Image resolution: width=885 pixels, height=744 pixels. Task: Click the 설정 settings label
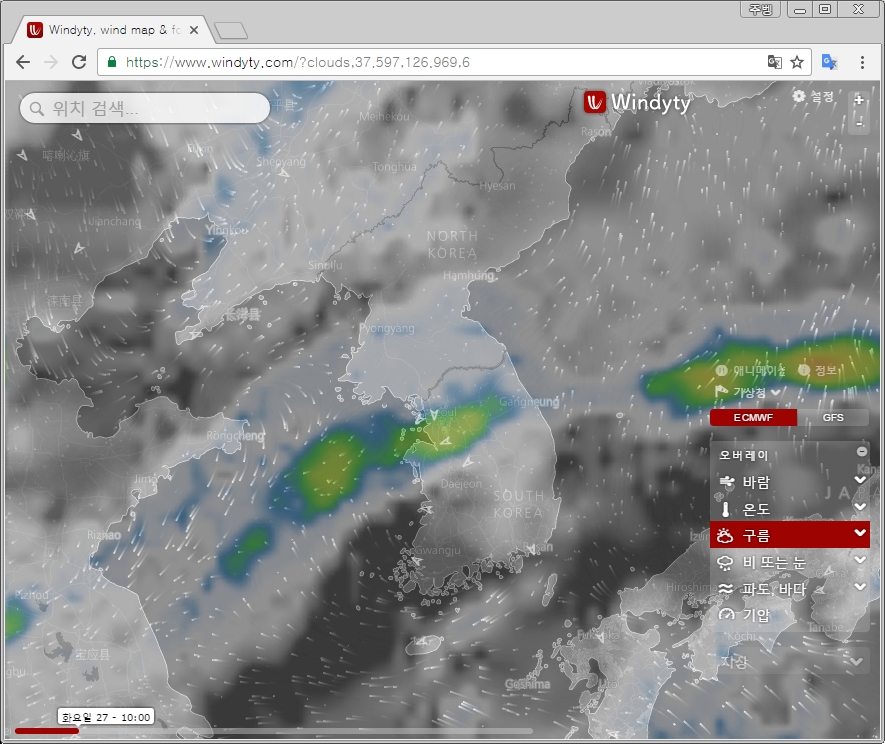pos(822,97)
